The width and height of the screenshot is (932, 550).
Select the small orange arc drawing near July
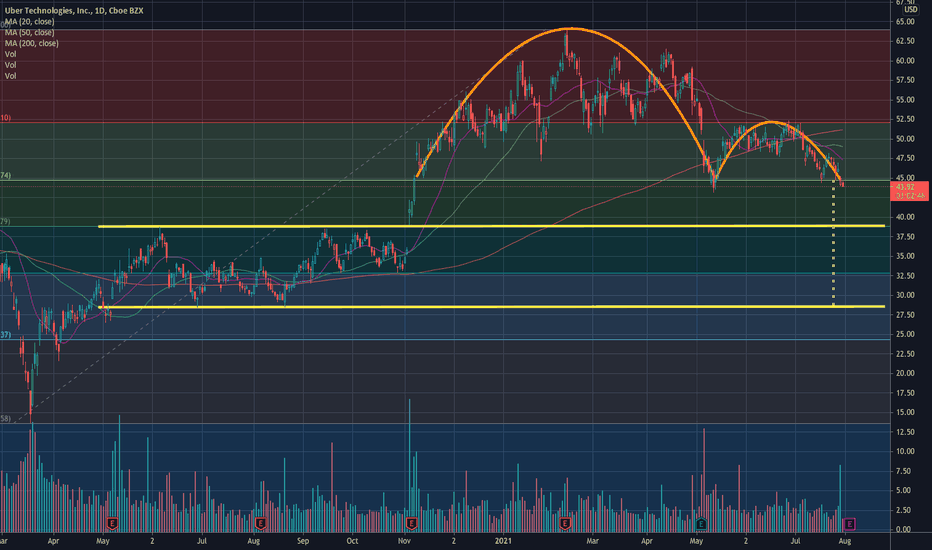click(x=771, y=122)
